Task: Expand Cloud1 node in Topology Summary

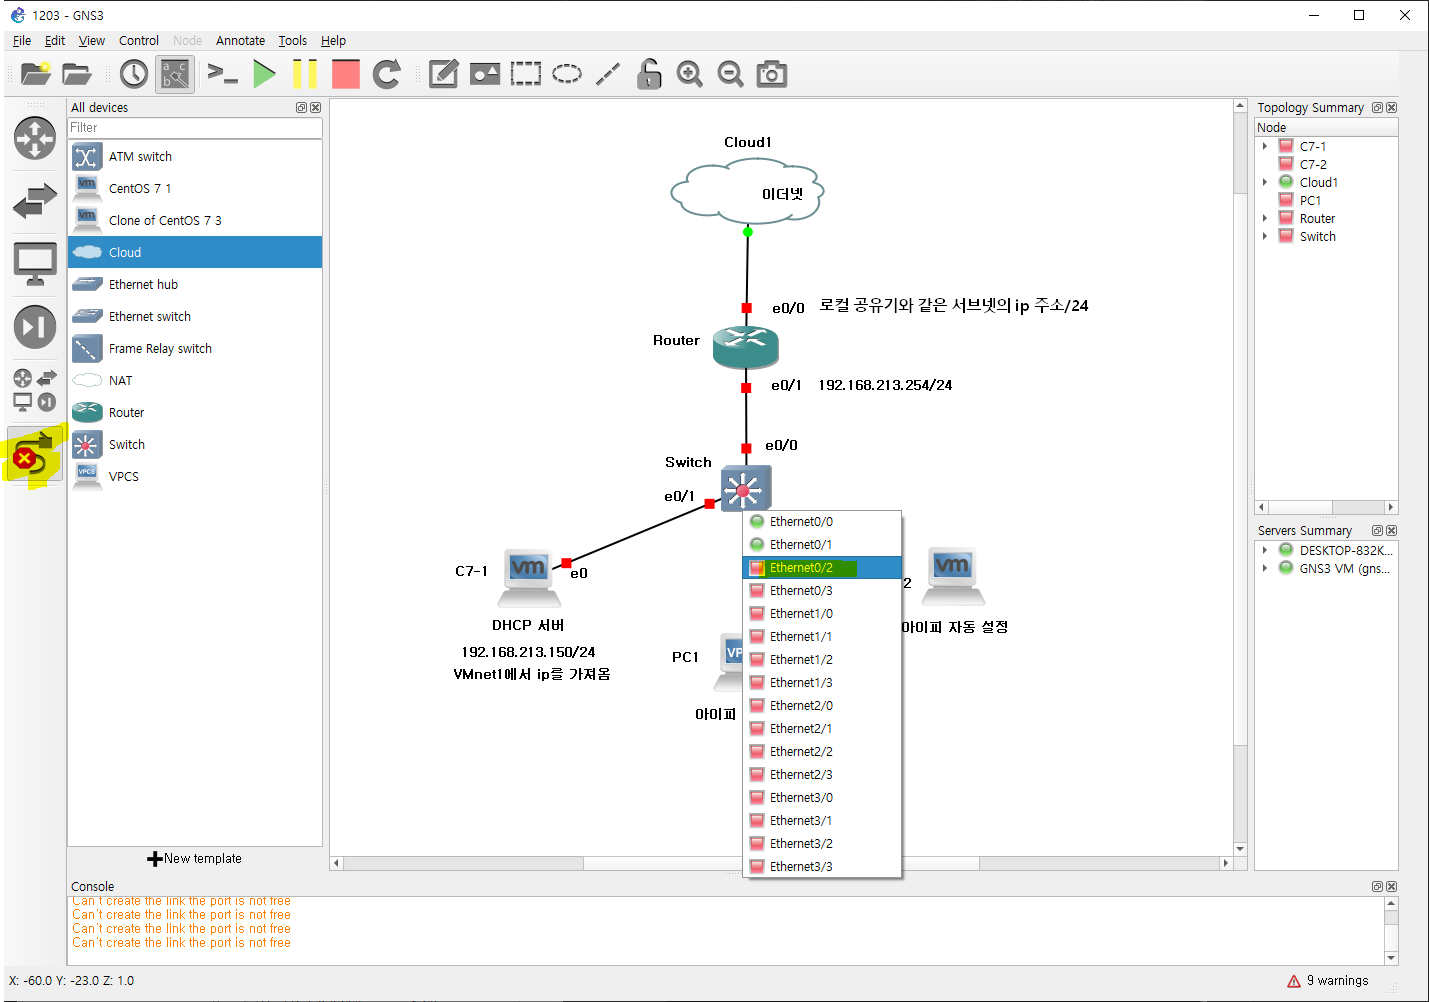Action: pyautogui.click(x=1265, y=182)
